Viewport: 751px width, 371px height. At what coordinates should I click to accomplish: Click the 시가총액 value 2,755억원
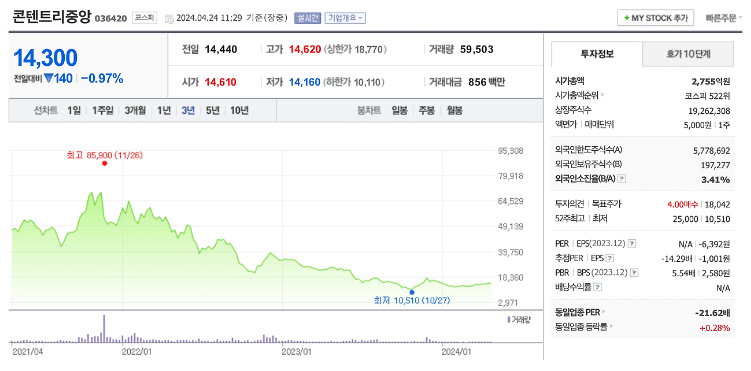(x=711, y=81)
